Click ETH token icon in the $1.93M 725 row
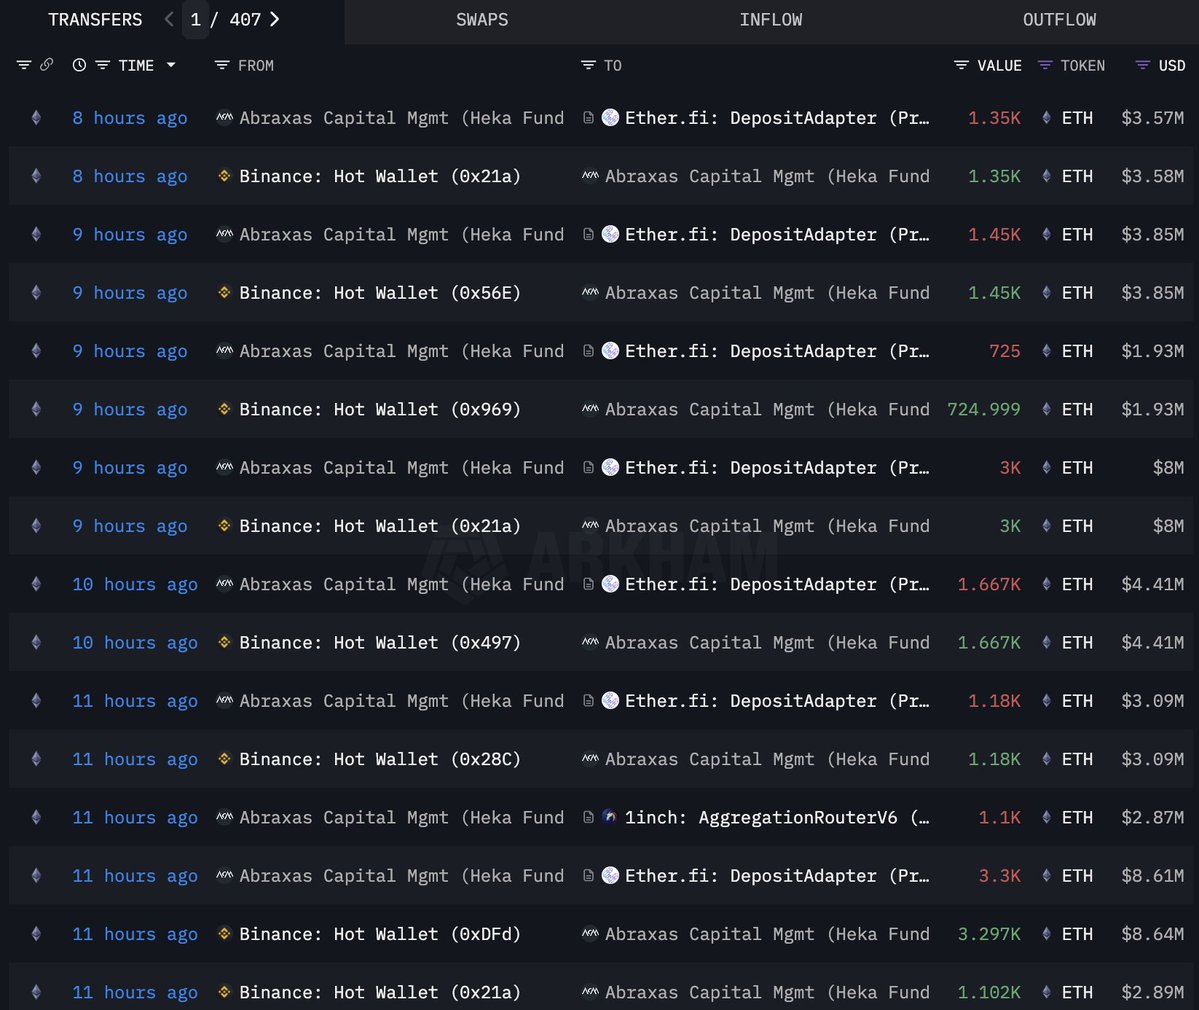 [1046, 351]
